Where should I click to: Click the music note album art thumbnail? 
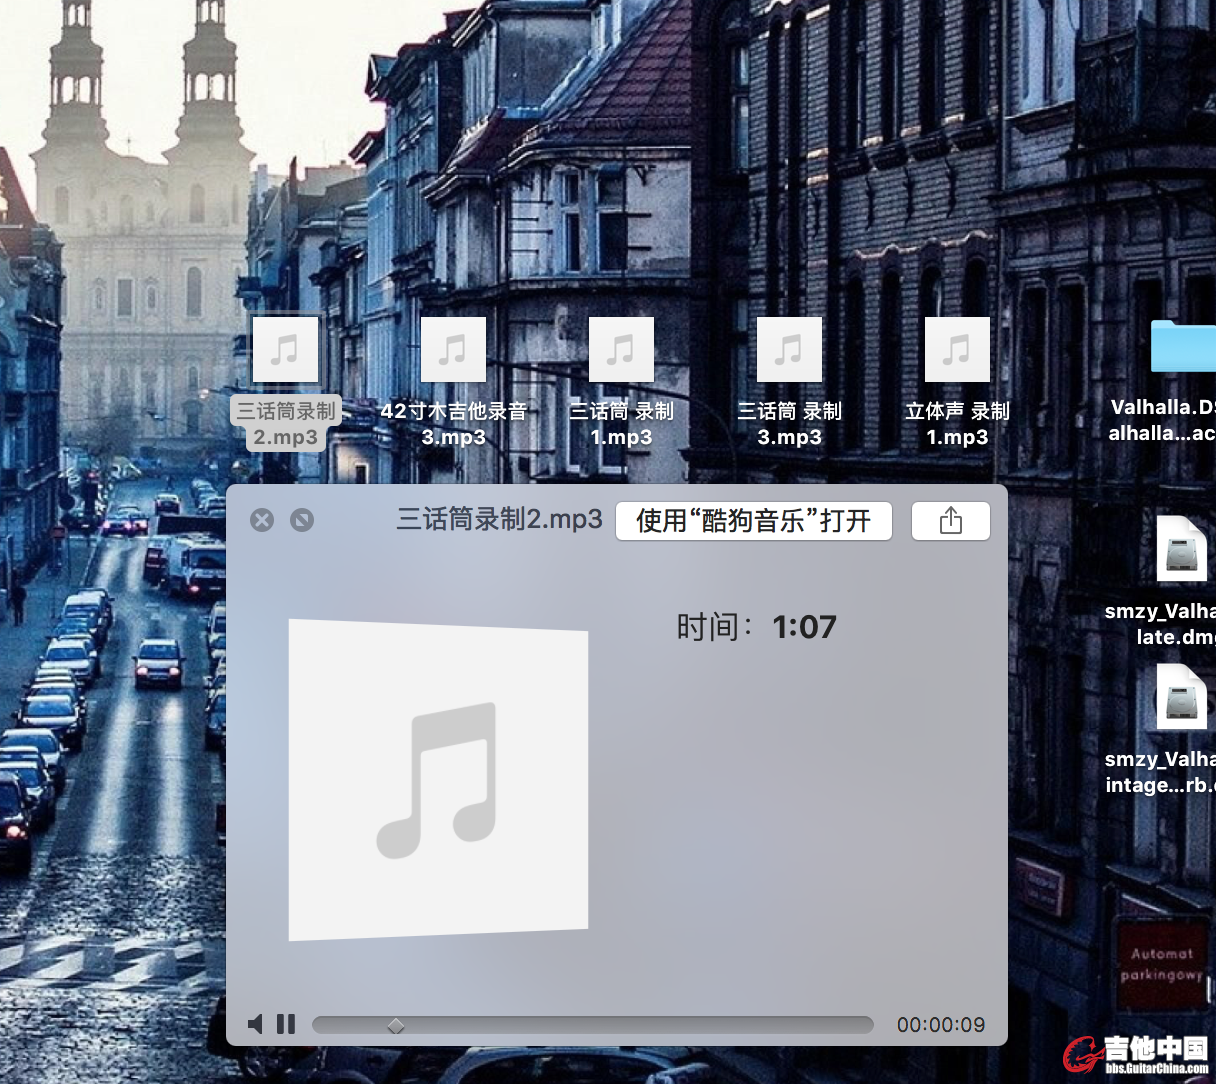(438, 780)
